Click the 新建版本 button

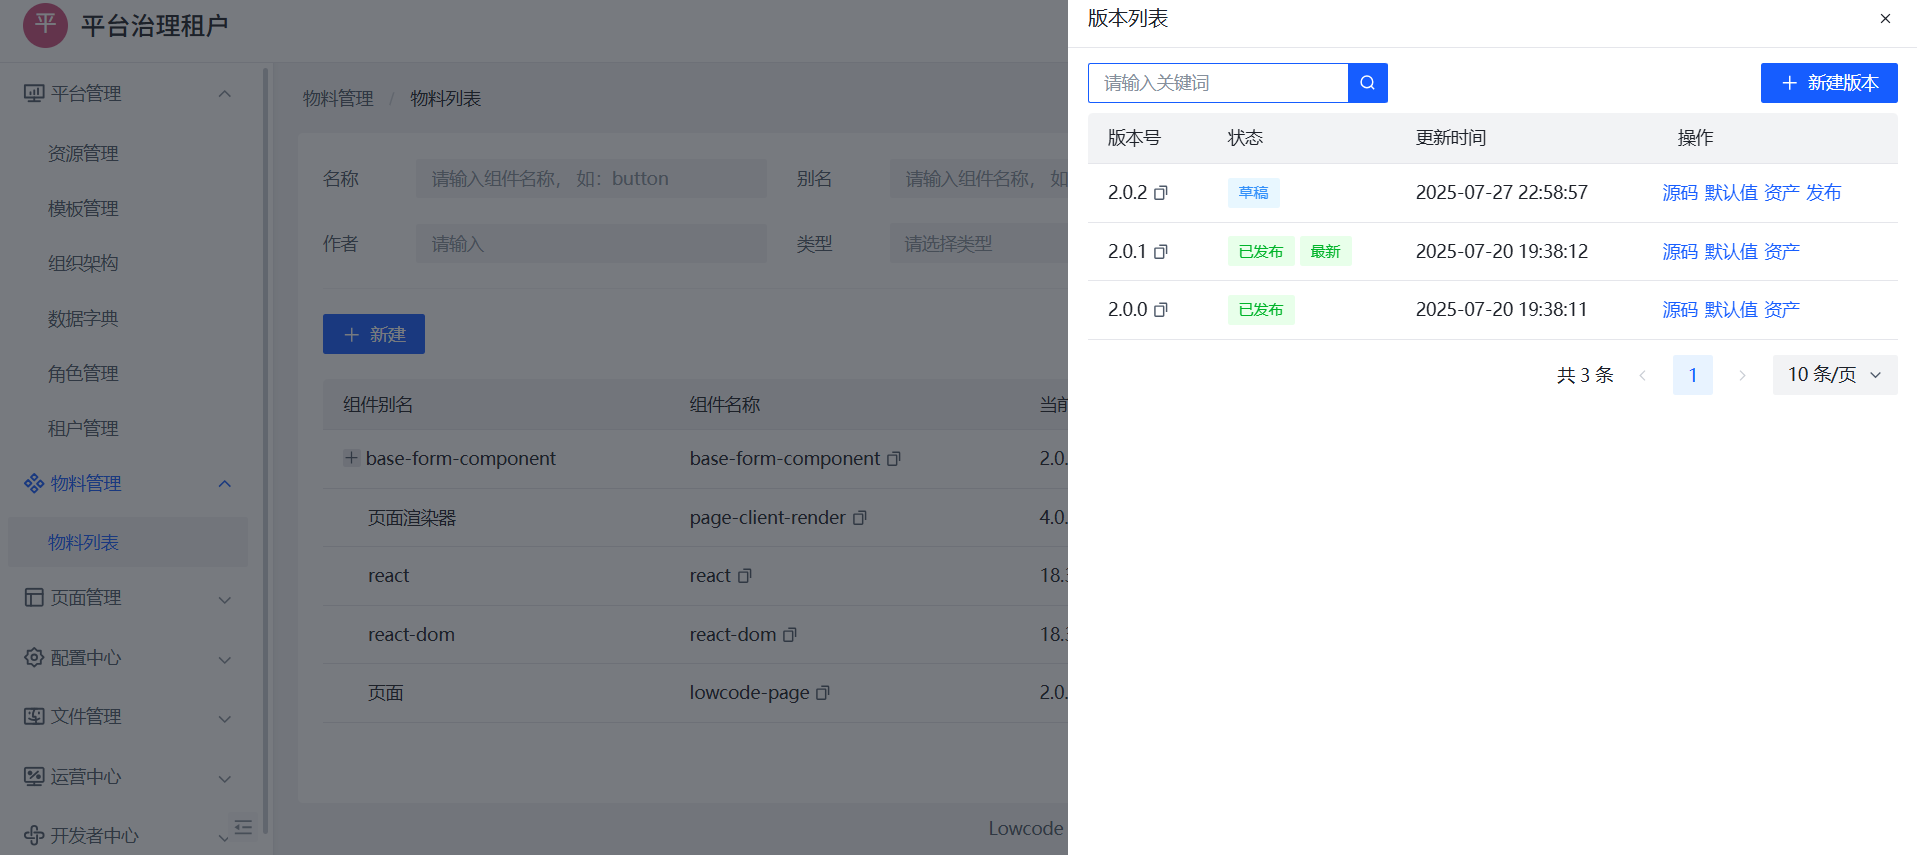click(x=1828, y=83)
